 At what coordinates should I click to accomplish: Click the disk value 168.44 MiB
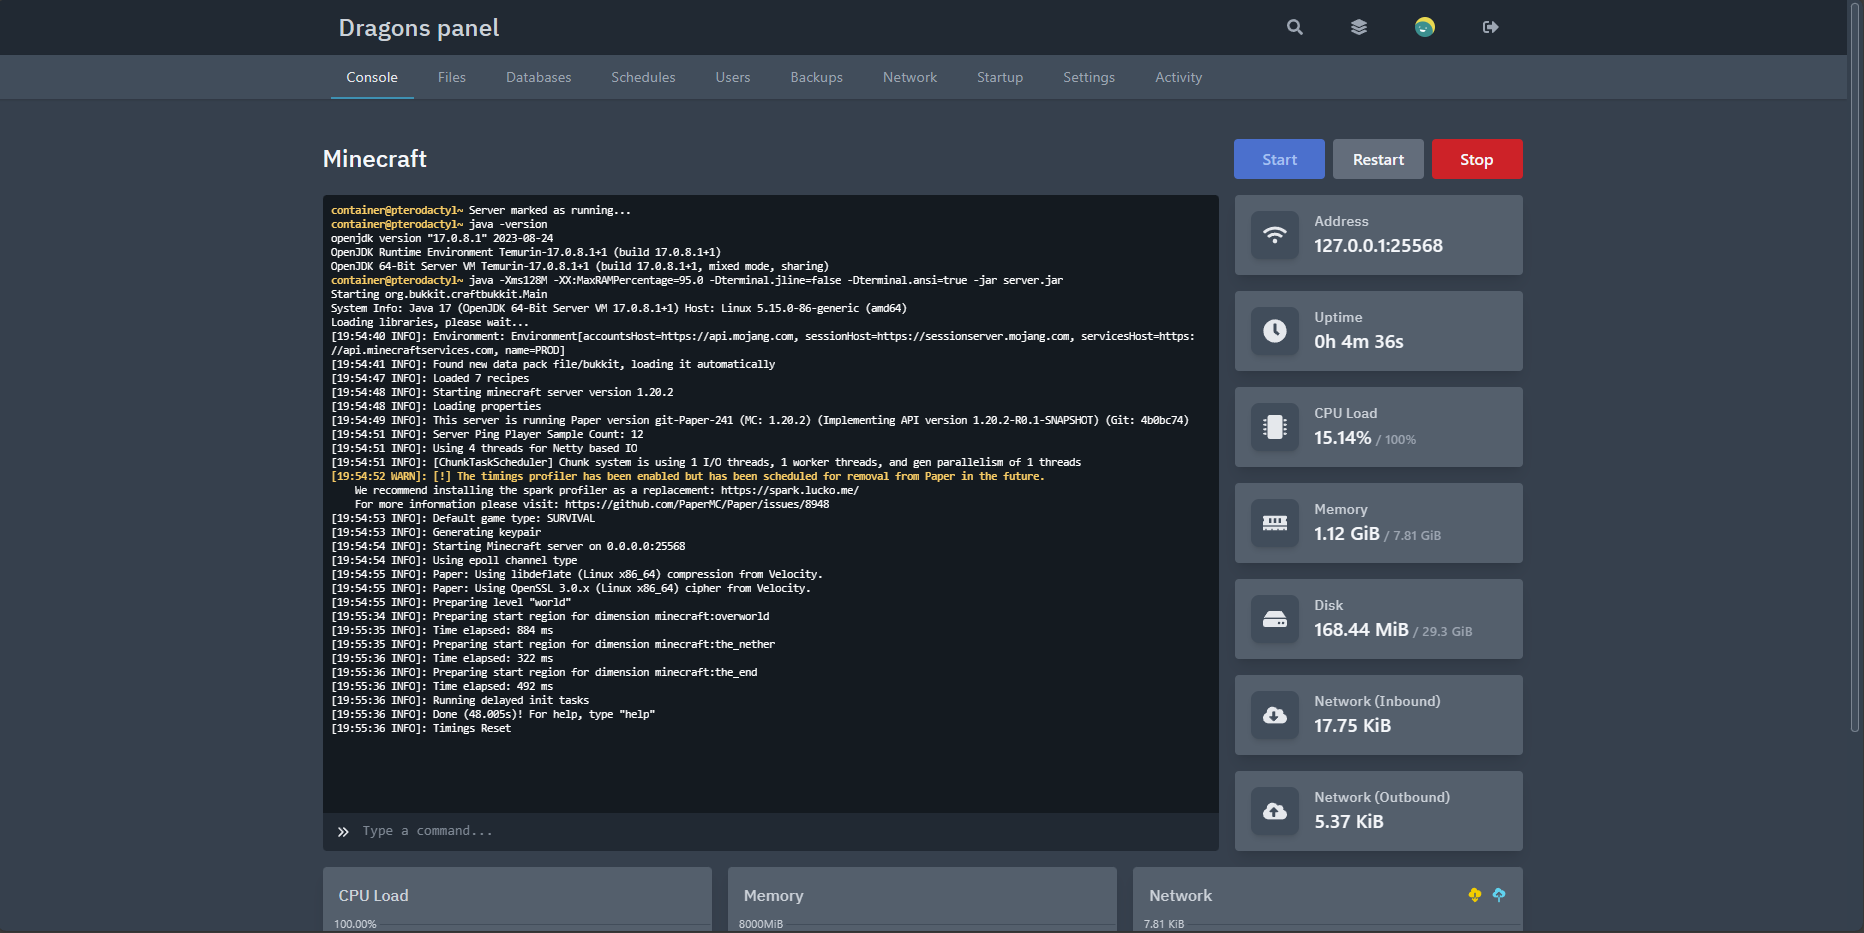point(1361,630)
